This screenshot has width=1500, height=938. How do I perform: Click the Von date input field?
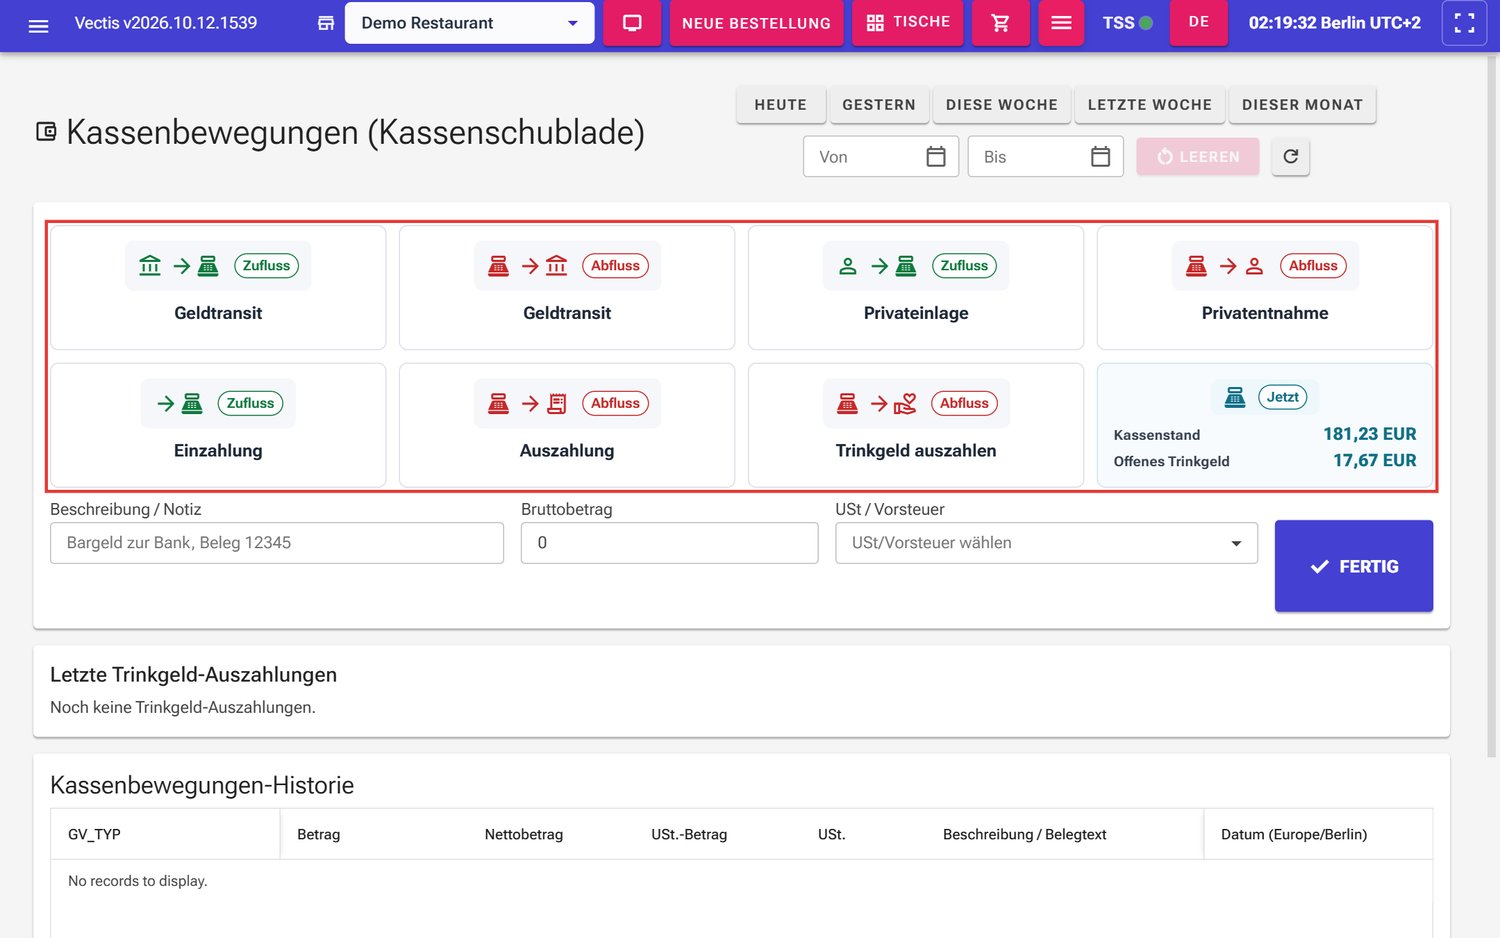881,157
